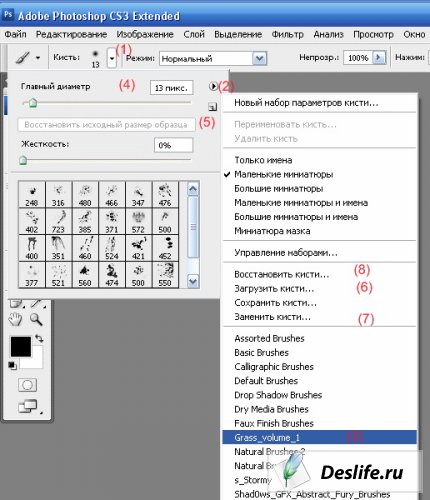
Task: Select the brush thumbnail 550
Action: [x=165, y=275]
